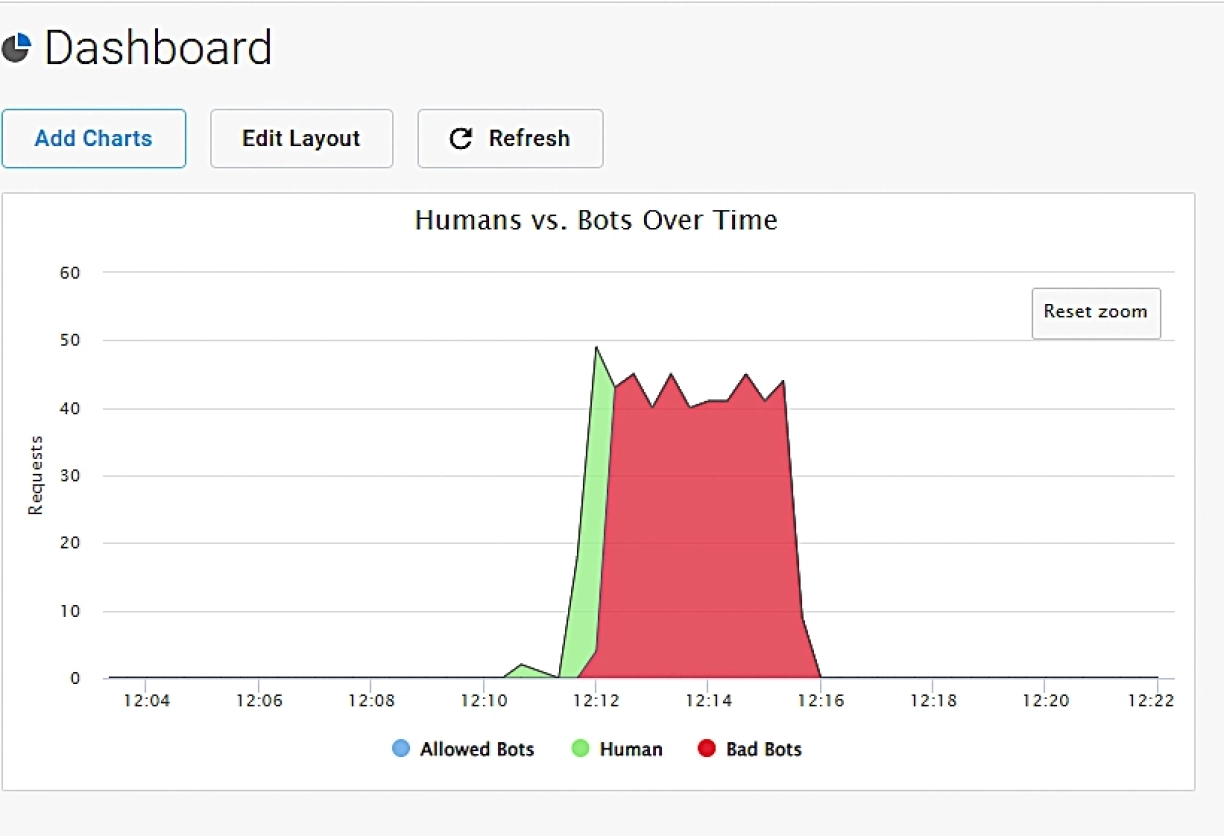Select the 12:16 time axis label
This screenshot has width=1224, height=836.
tap(820, 701)
